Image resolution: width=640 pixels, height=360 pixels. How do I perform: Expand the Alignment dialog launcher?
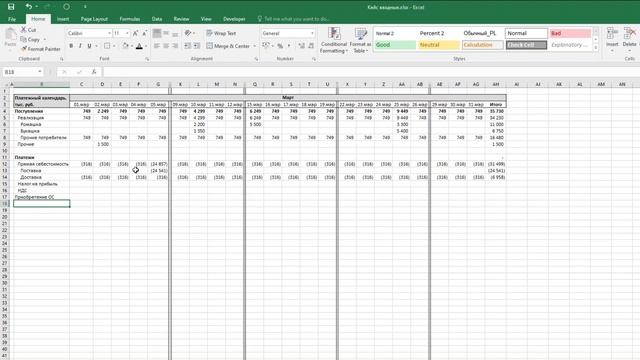coord(256,59)
